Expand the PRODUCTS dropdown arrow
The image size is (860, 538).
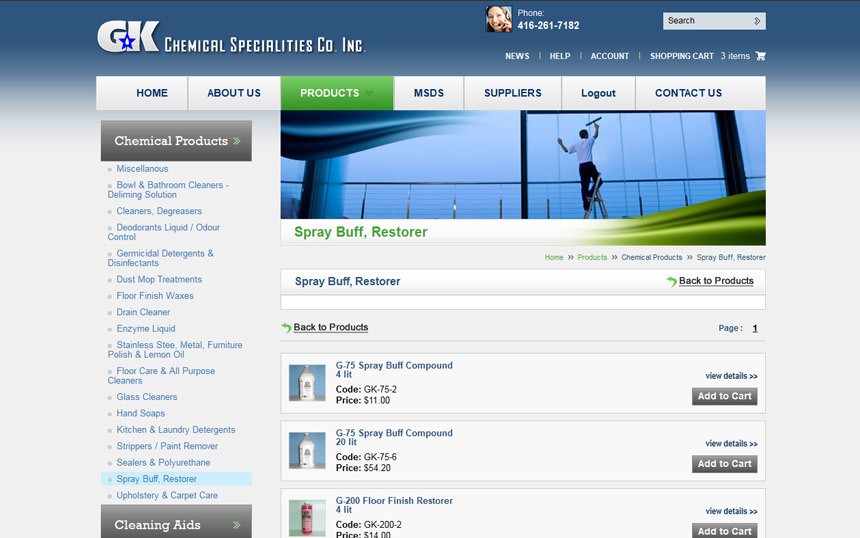click(369, 93)
